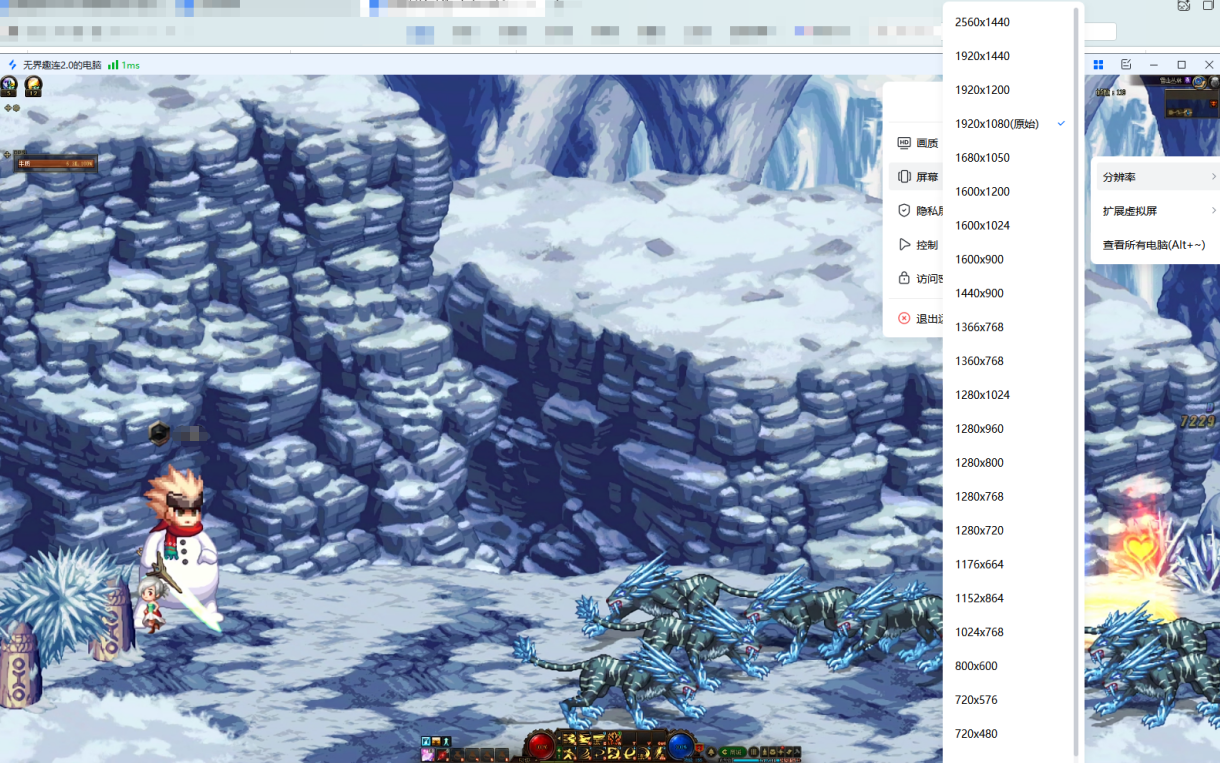Open the note edit icon in title bar
Screen dimensions: 1220x763
1126,65
